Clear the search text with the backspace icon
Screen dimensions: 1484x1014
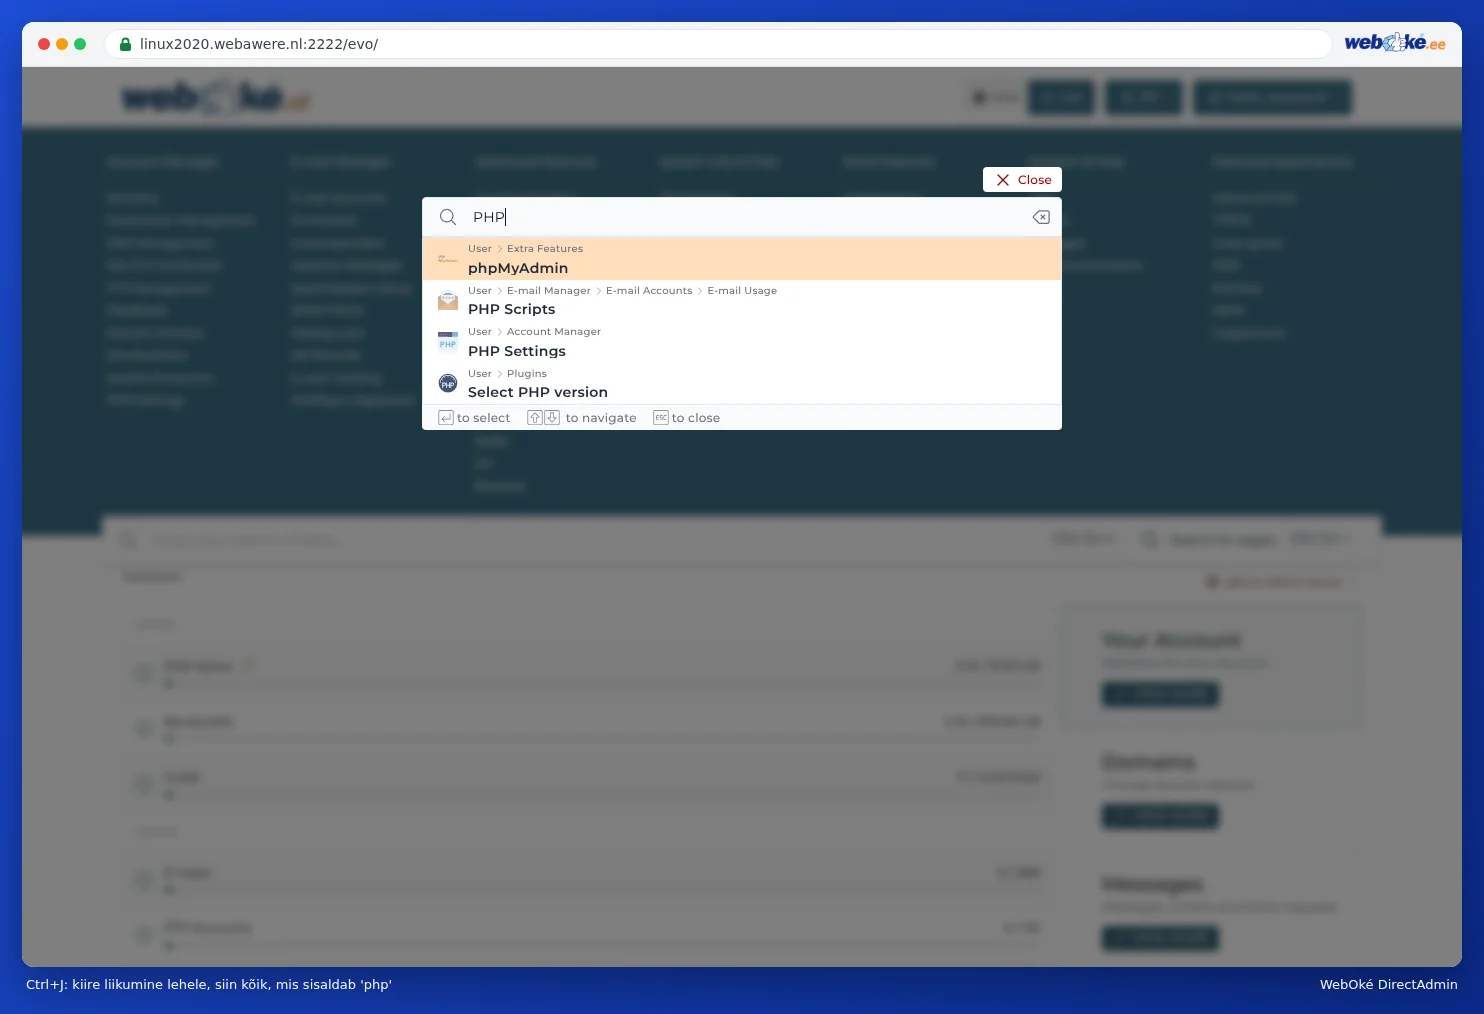(x=1041, y=217)
